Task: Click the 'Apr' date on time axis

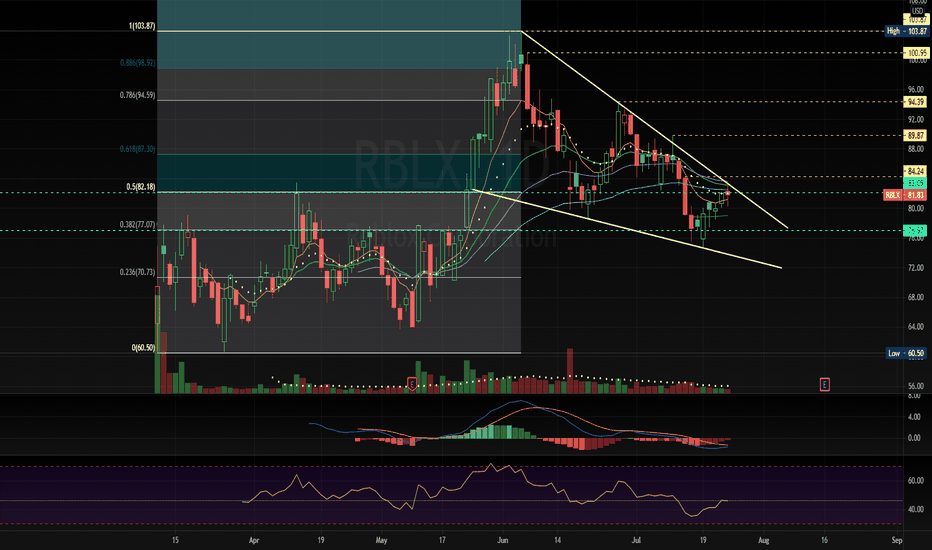Action: click(x=254, y=540)
